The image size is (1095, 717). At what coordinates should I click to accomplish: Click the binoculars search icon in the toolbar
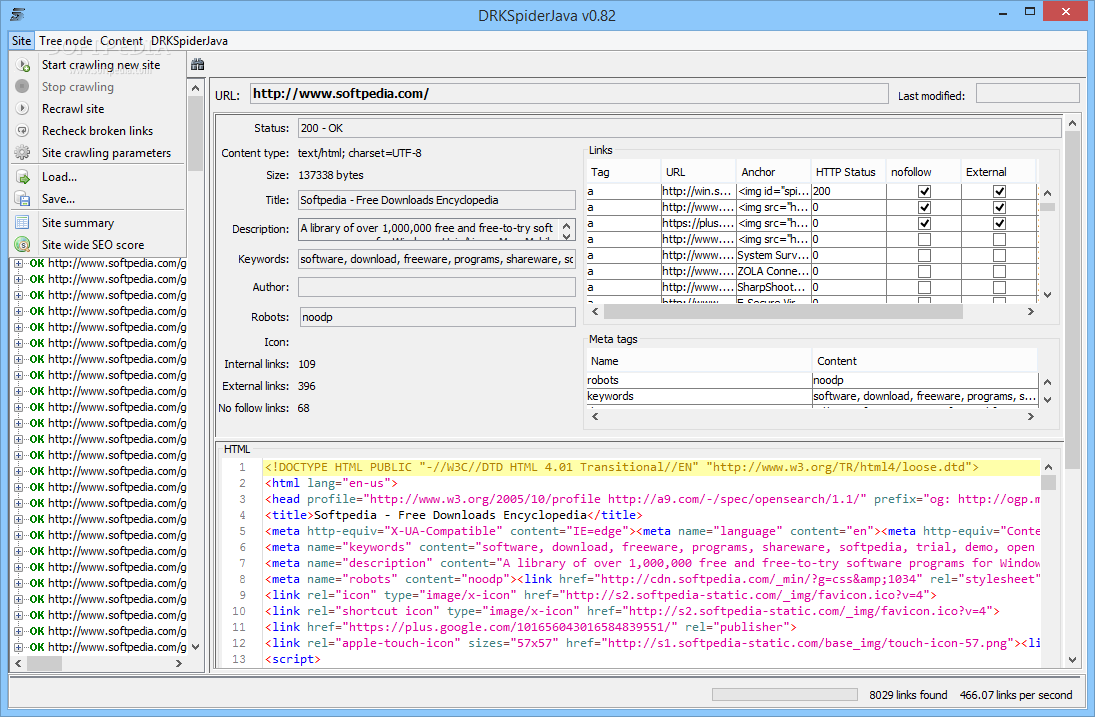198,65
